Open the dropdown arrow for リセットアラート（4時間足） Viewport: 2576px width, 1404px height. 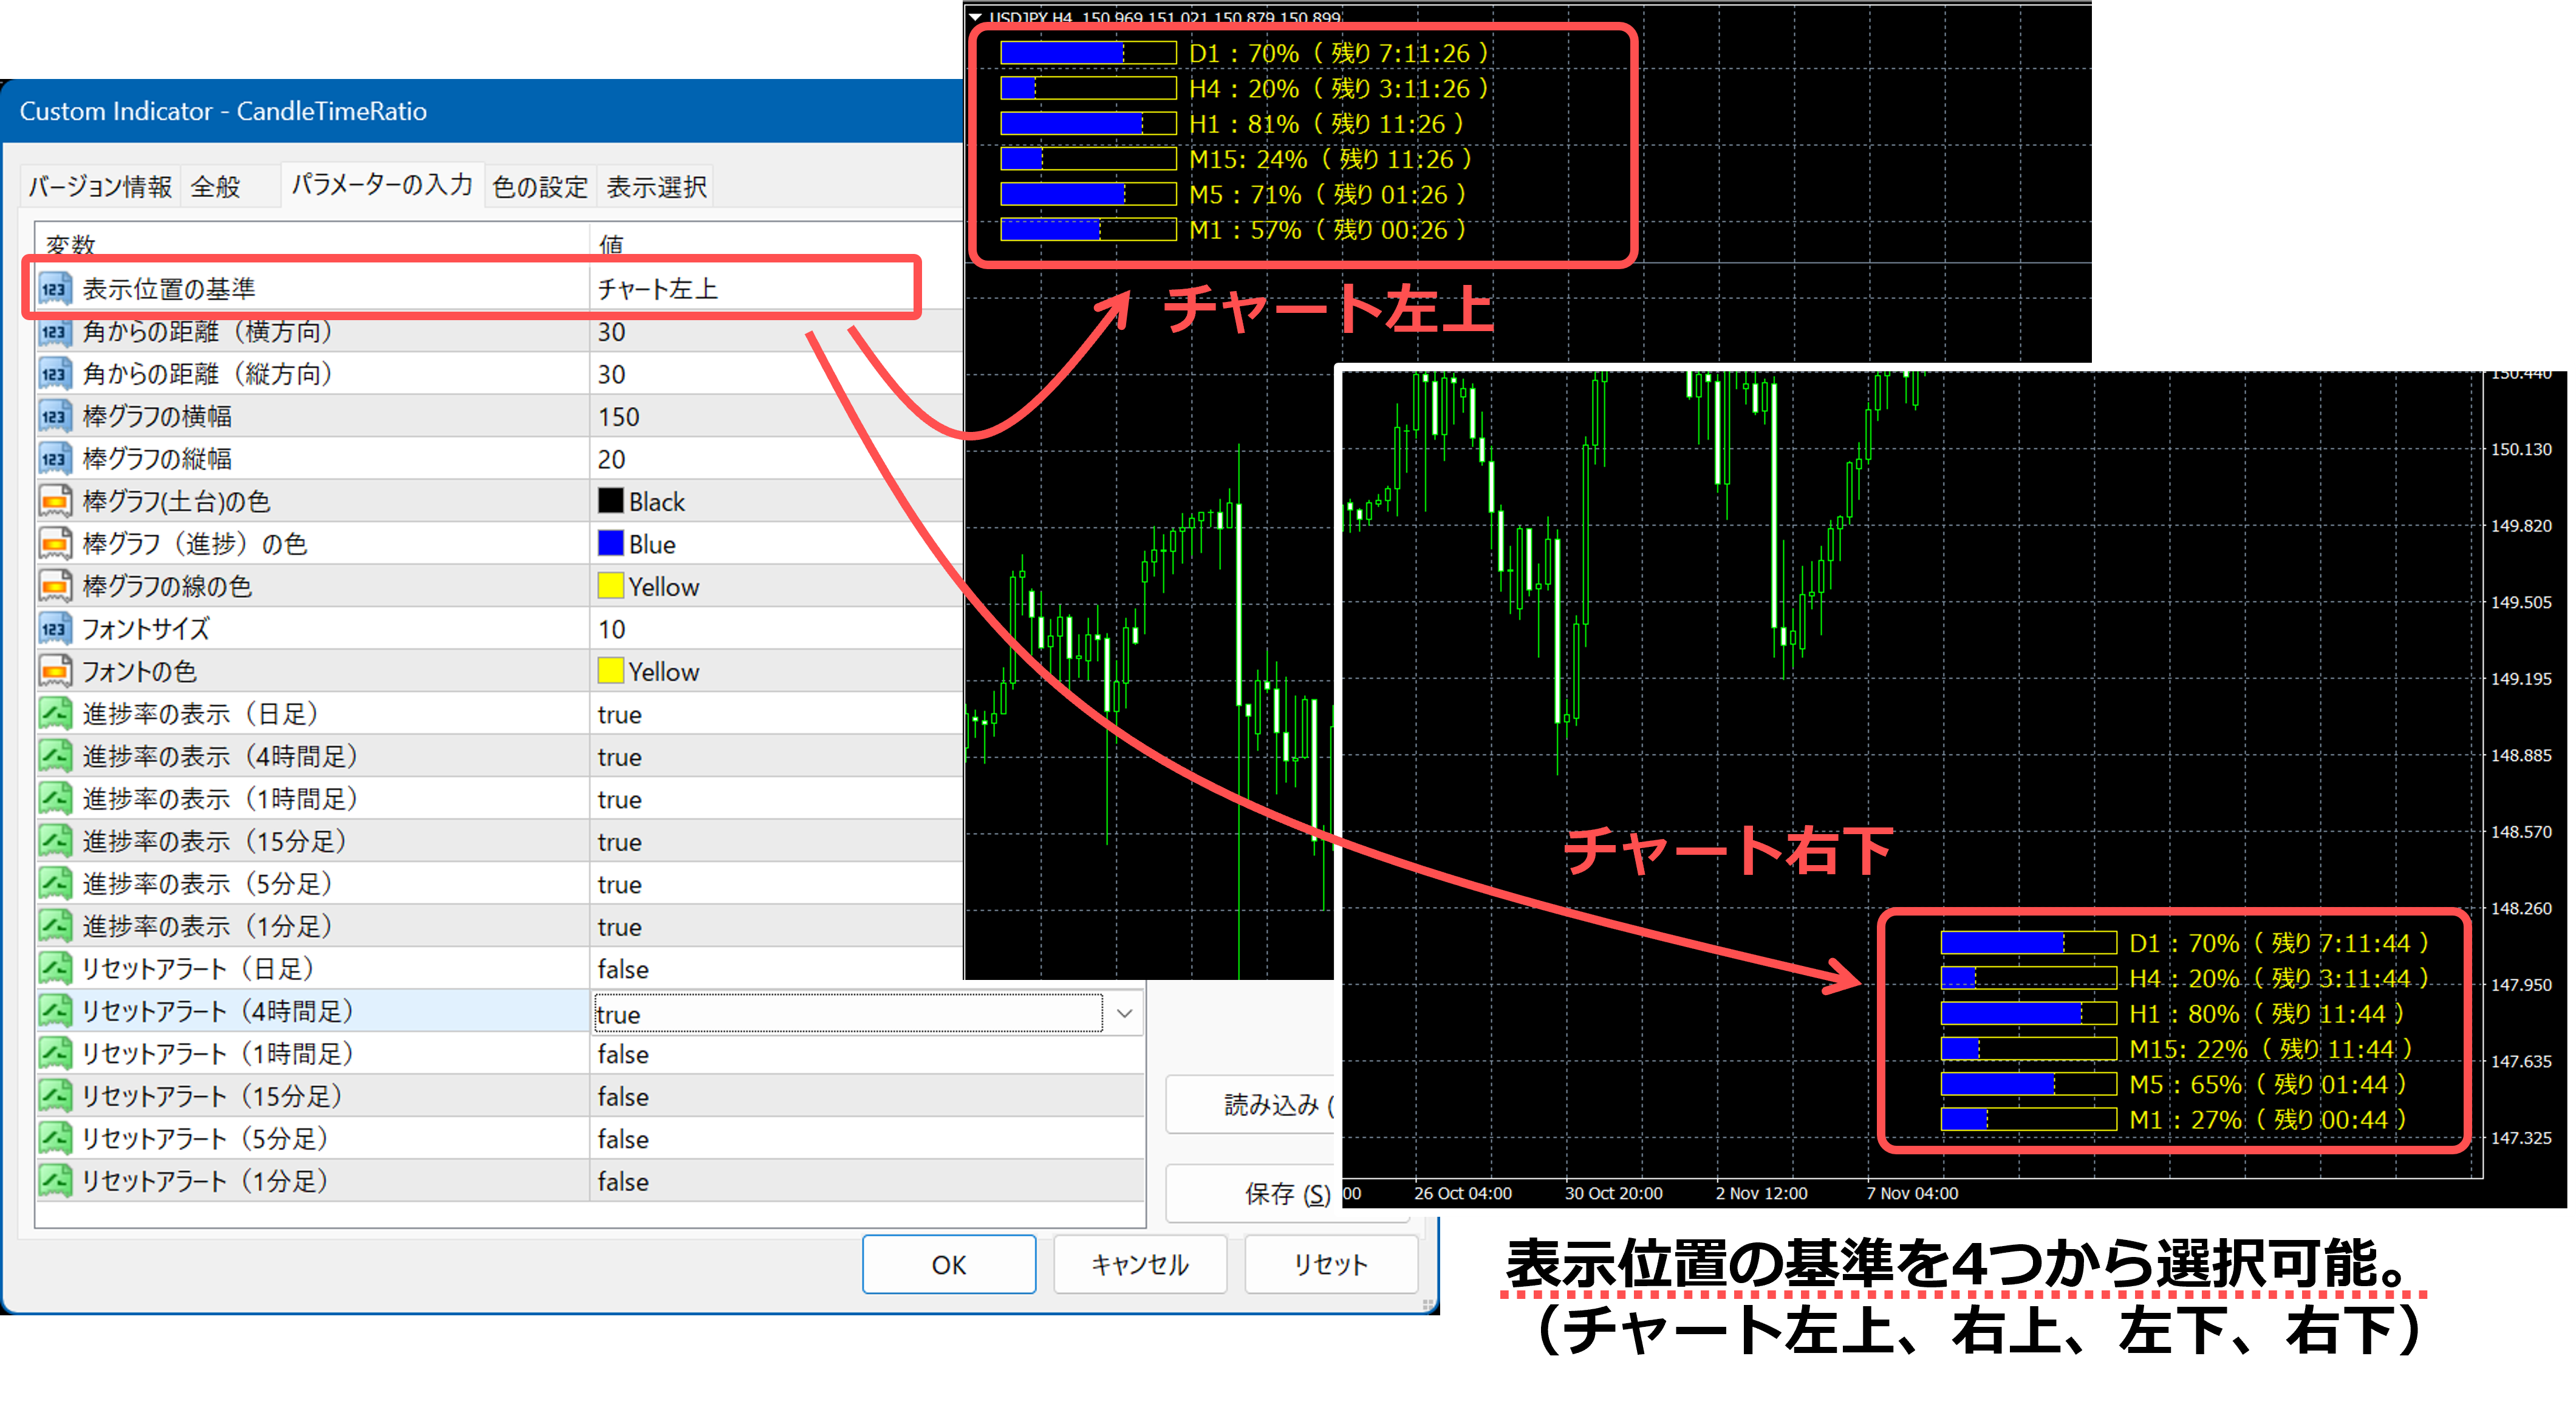point(1124,1013)
